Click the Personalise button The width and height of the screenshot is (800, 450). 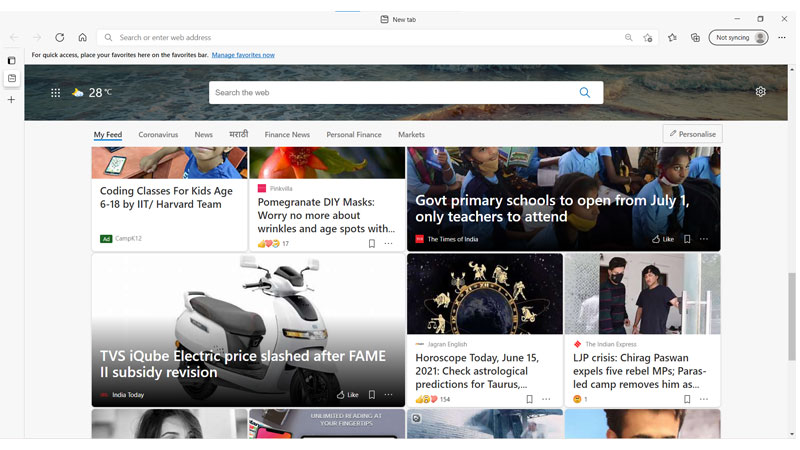[692, 134]
